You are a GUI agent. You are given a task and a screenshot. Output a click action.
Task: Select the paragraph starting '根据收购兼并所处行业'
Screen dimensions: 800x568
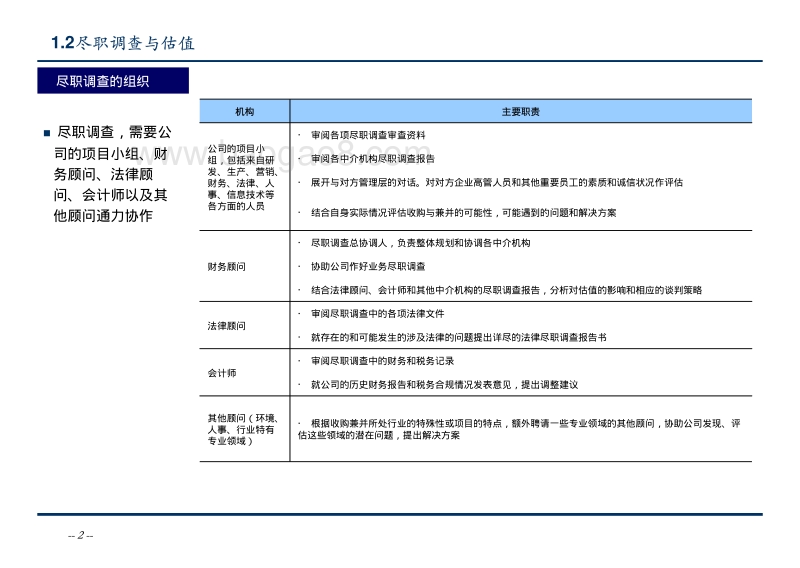(x=519, y=429)
